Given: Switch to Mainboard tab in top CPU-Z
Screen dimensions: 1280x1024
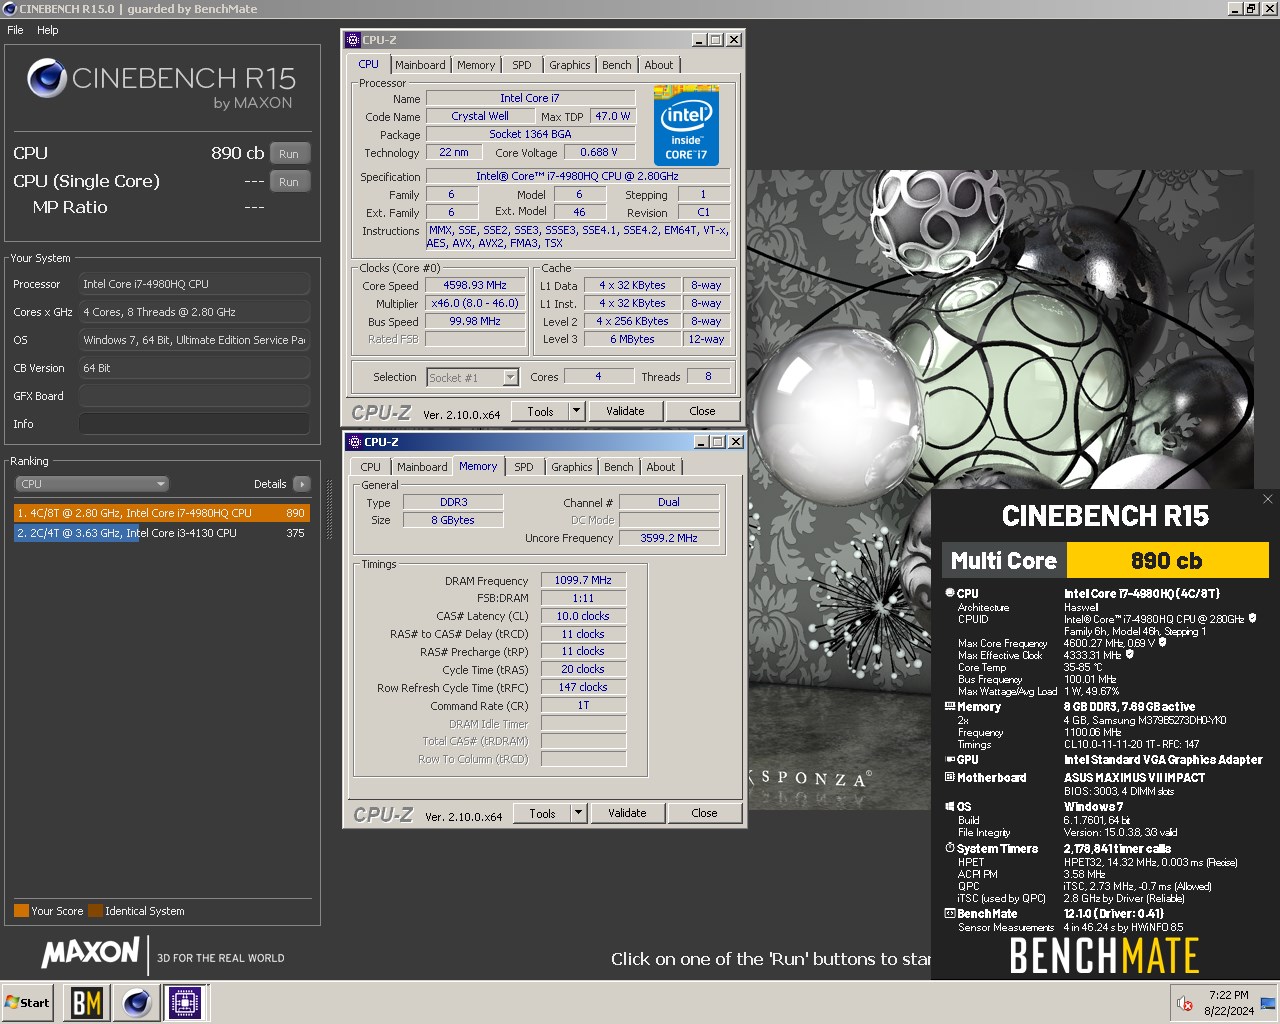Looking at the screenshot, I should point(420,65).
